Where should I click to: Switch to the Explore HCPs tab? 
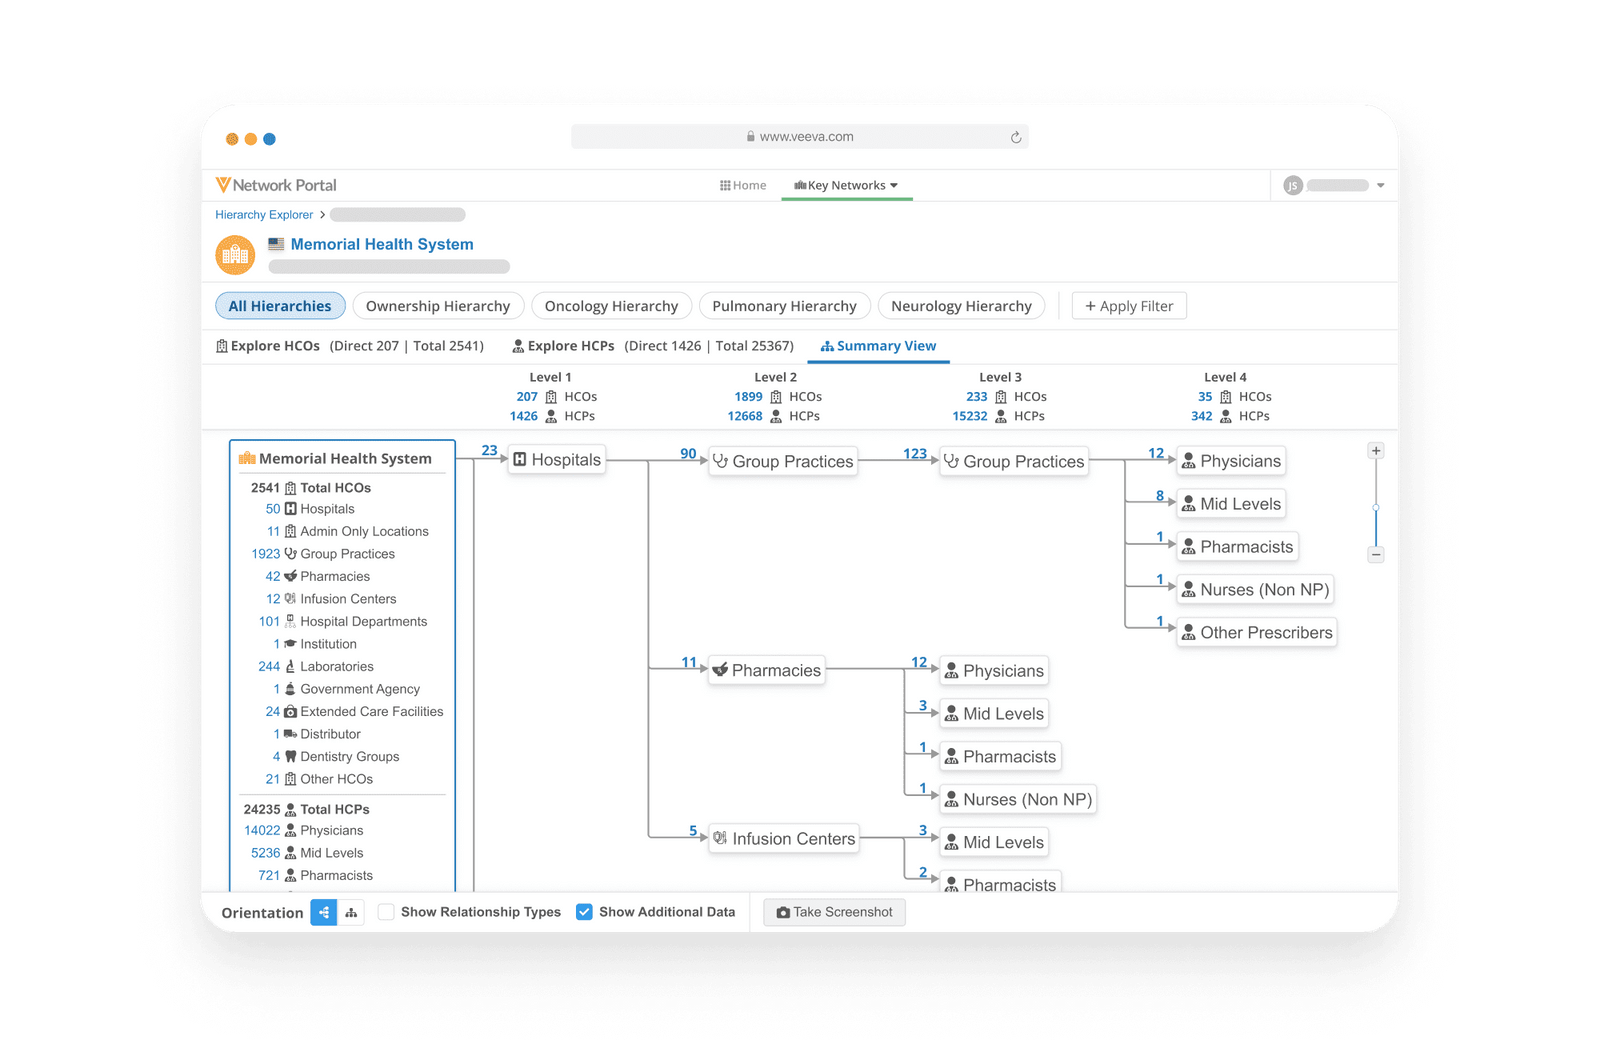pyautogui.click(x=570, y=346)
